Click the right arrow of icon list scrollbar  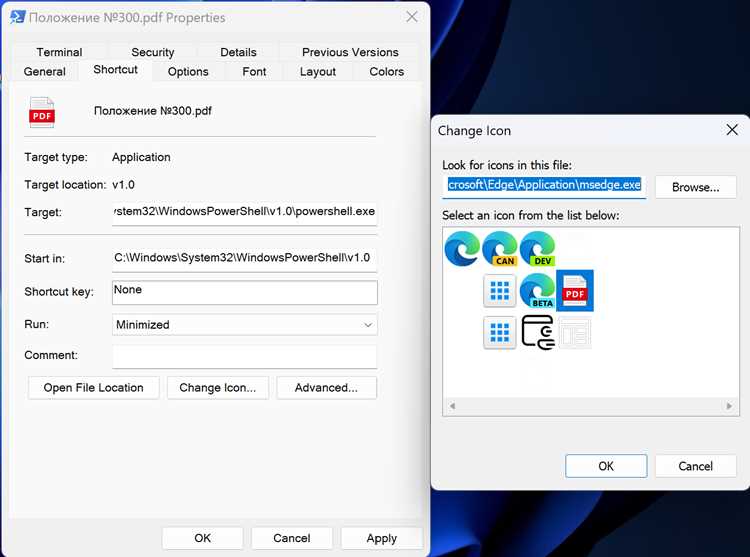(x=729, y=406)
